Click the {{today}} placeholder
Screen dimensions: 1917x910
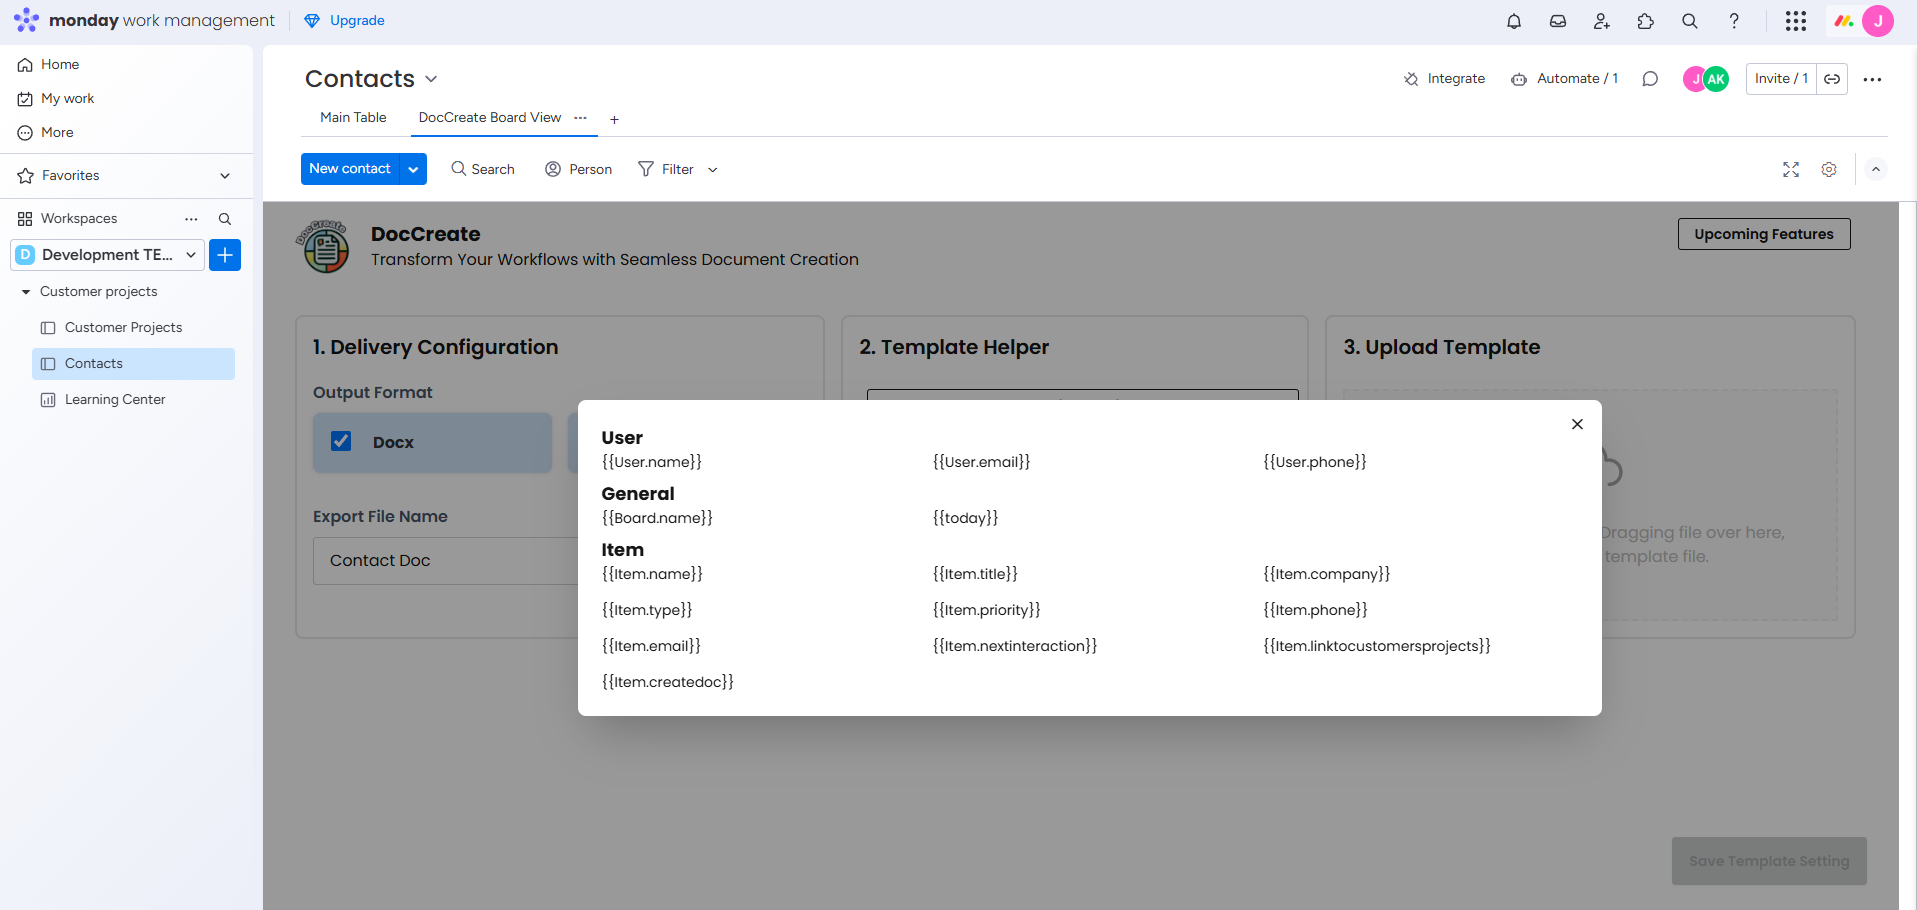click(x=965, y=518)
